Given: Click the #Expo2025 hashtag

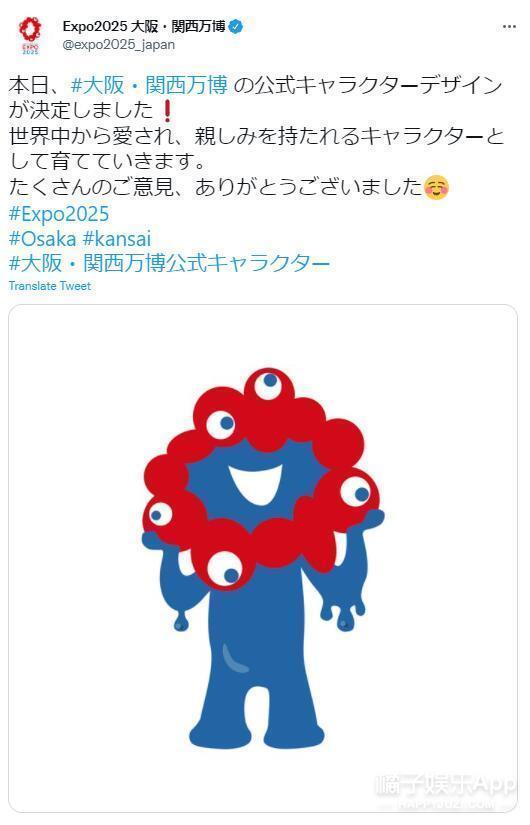Looking at the screenshot, I should pos(59,214).
